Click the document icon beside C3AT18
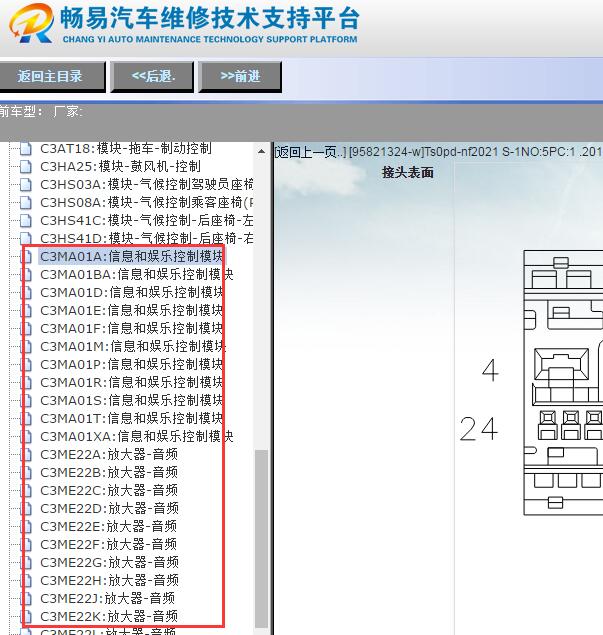Image resolution: width=603 pixels, height=635 pixels. coord(26,149)
